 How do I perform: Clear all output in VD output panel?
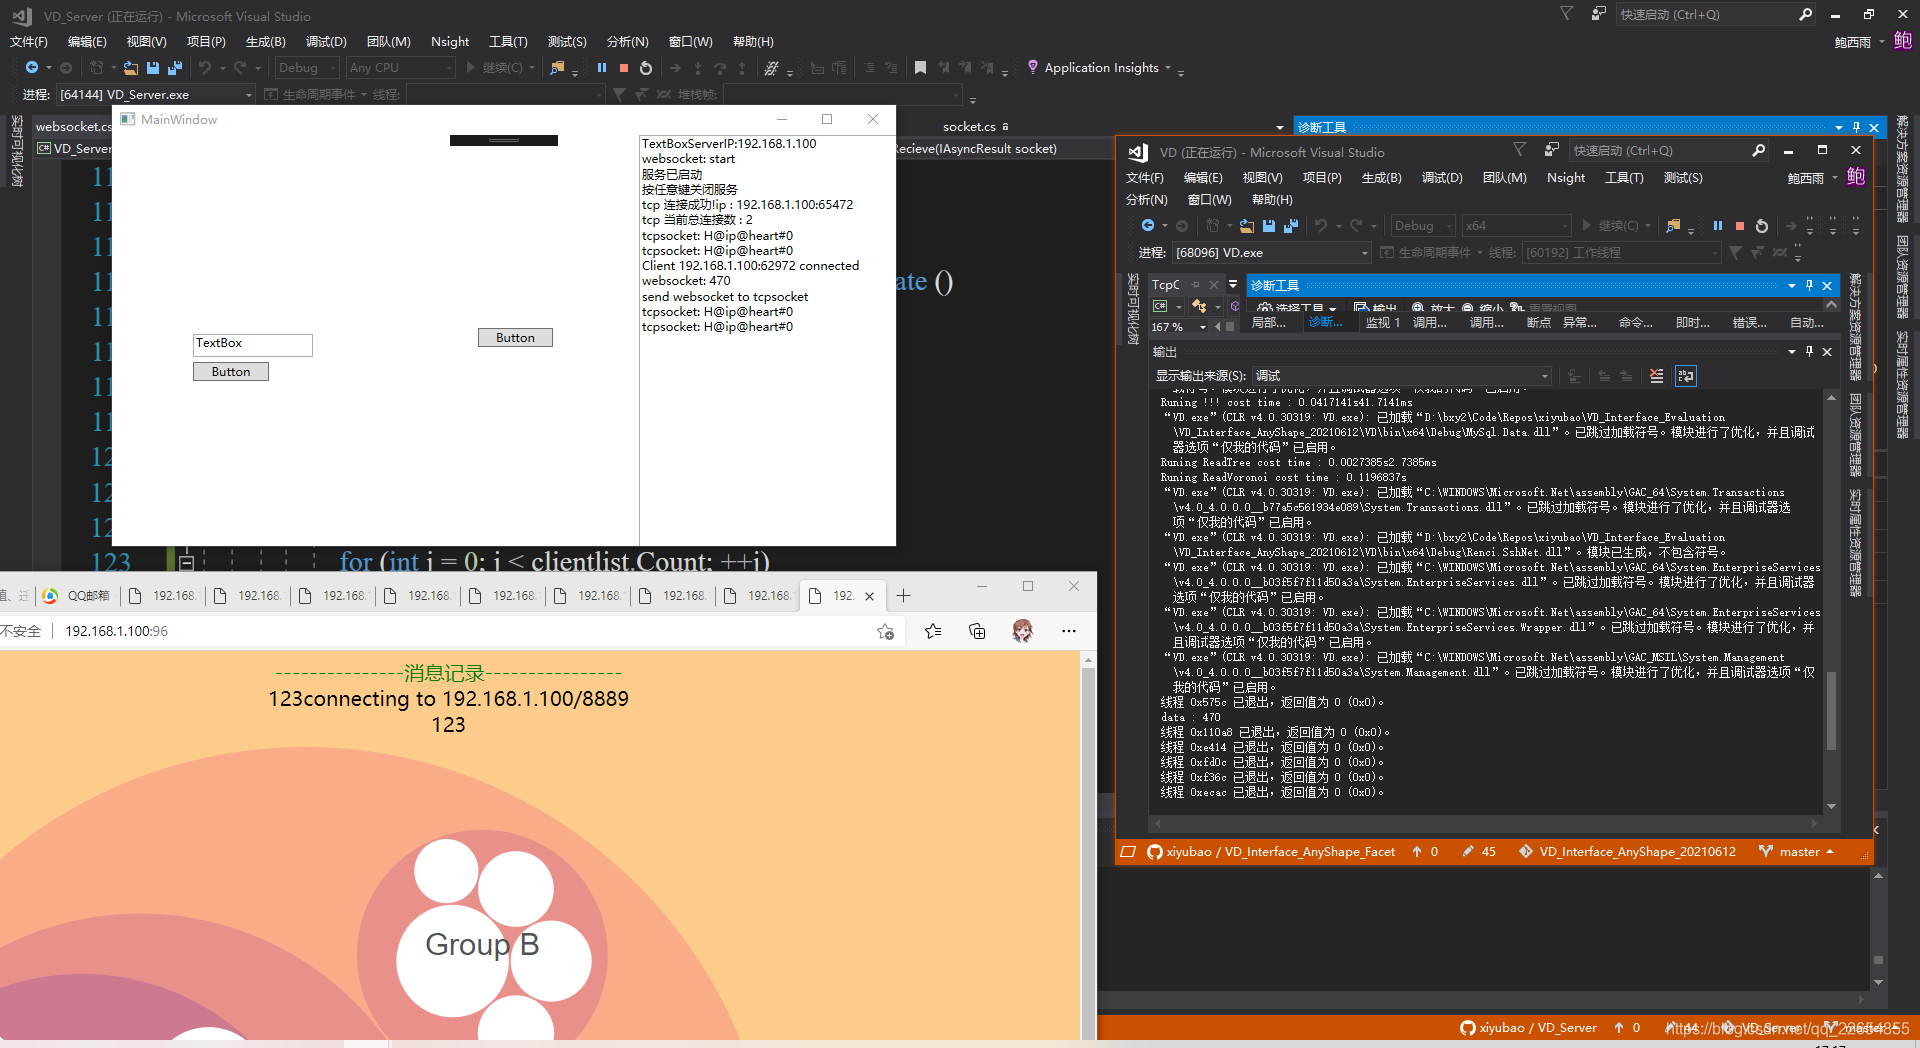[1656, 376]
